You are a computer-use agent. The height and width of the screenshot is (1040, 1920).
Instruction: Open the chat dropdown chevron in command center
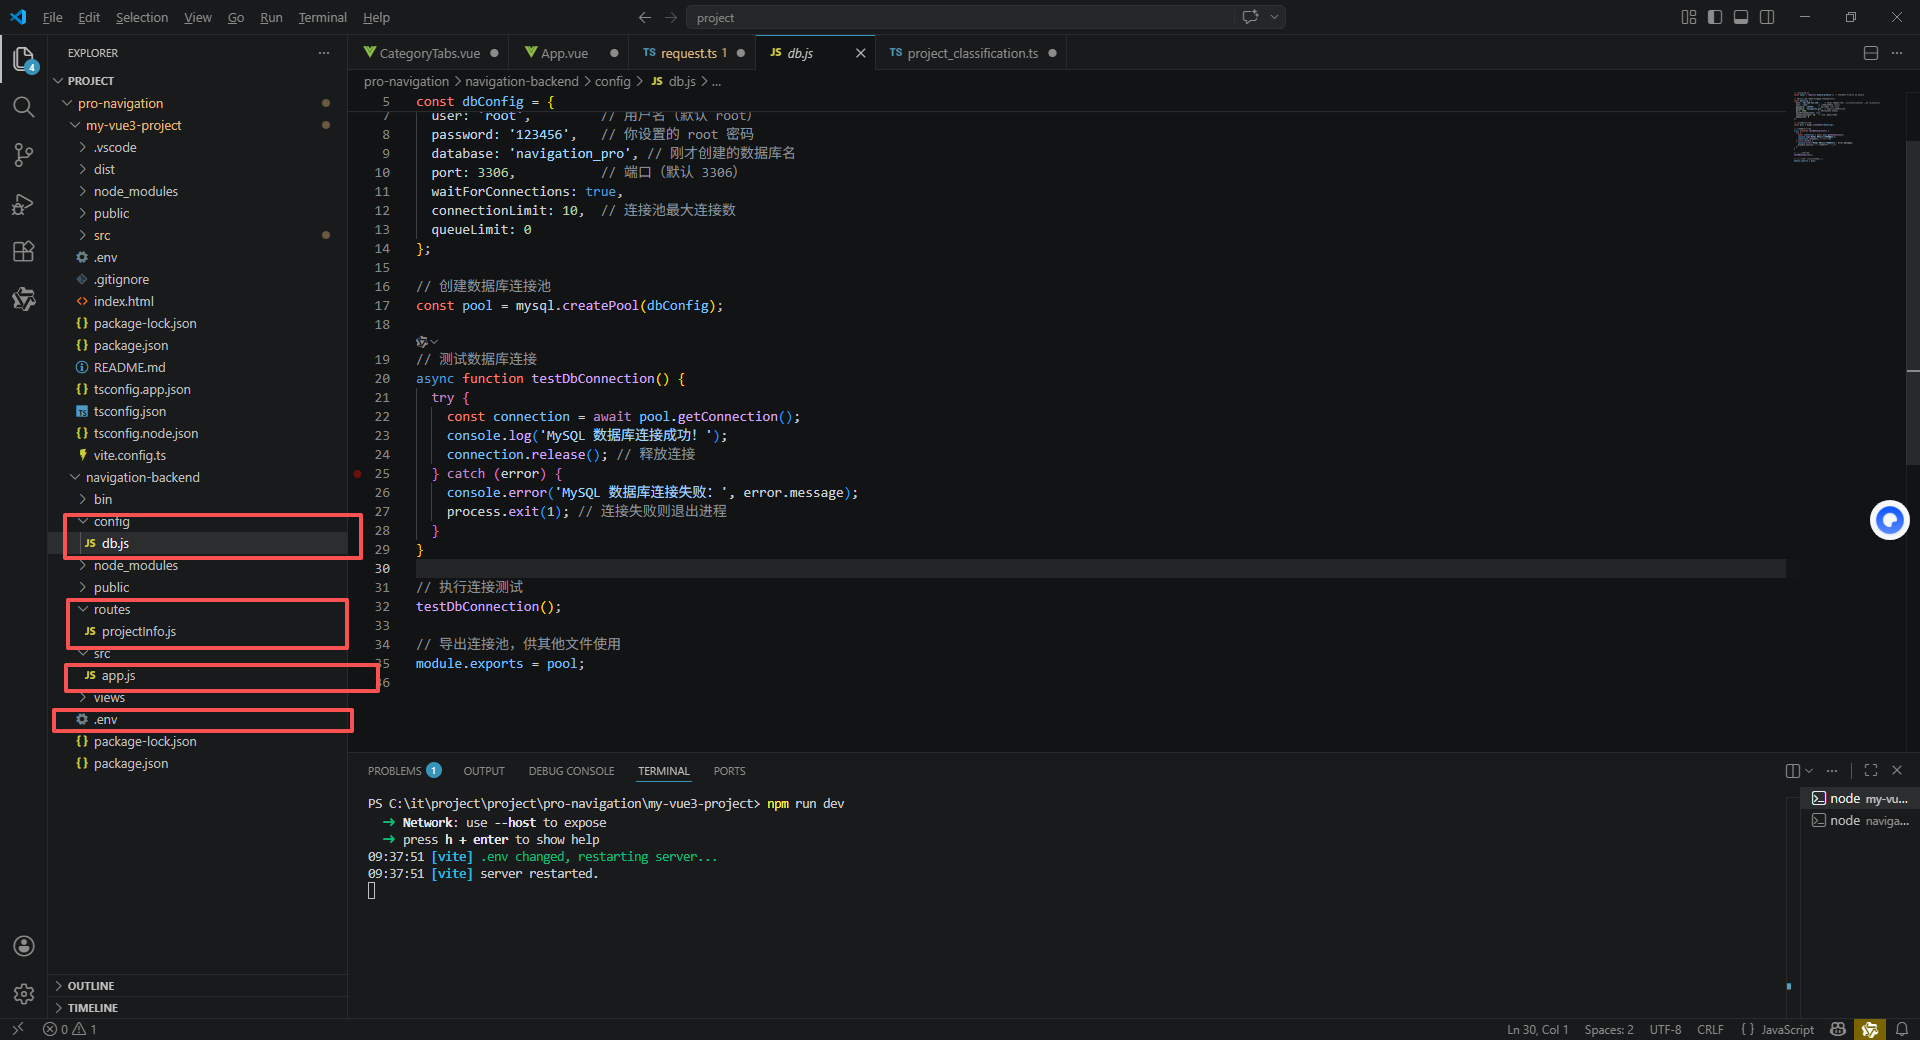click(1274, 17)
